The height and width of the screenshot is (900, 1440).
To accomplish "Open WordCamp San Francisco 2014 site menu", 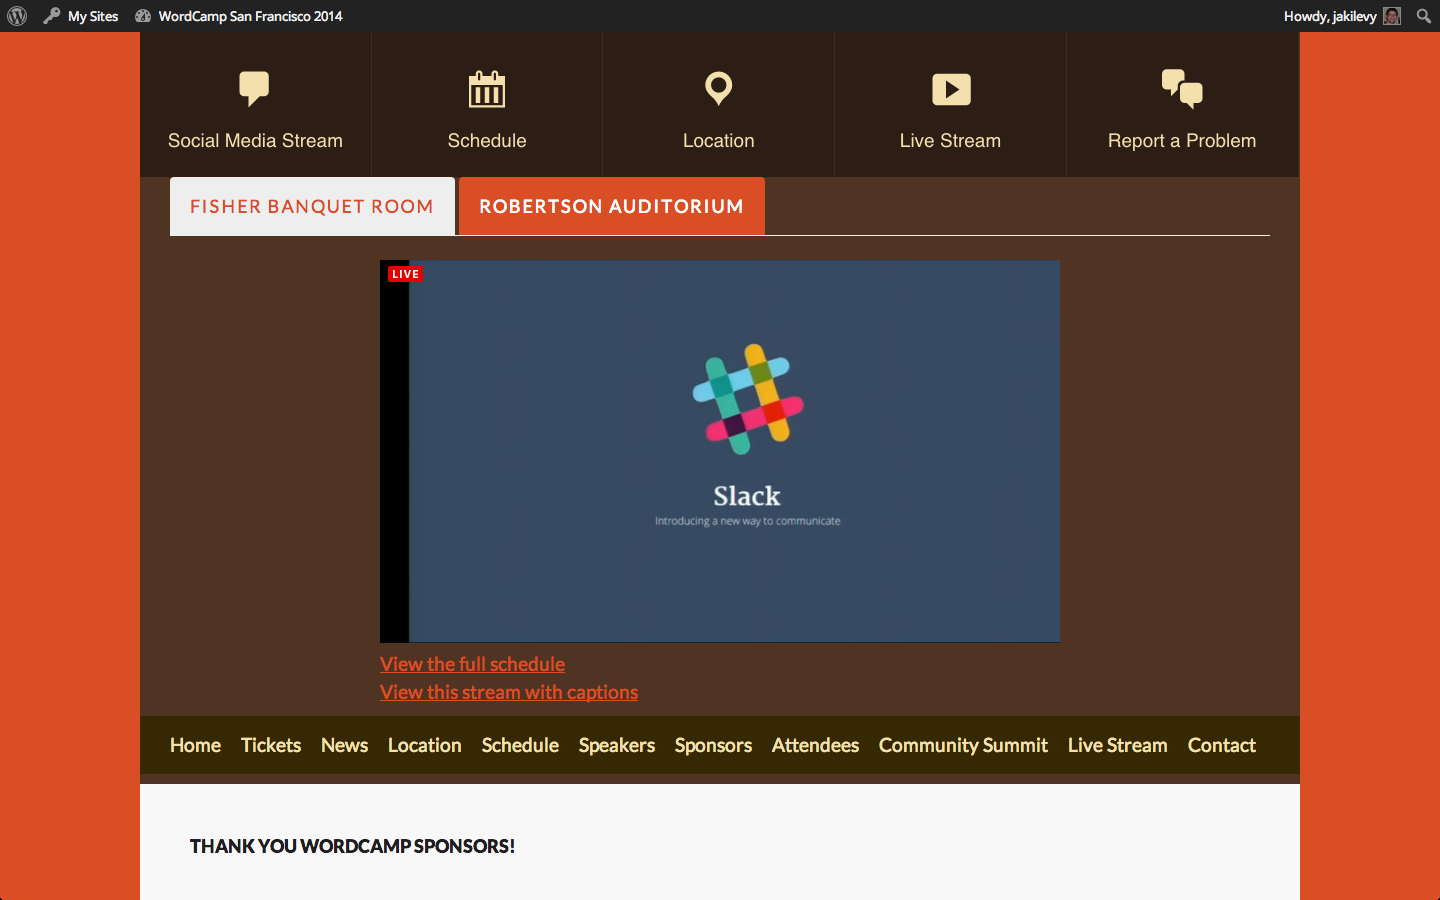I will click(x=249, y=16).
